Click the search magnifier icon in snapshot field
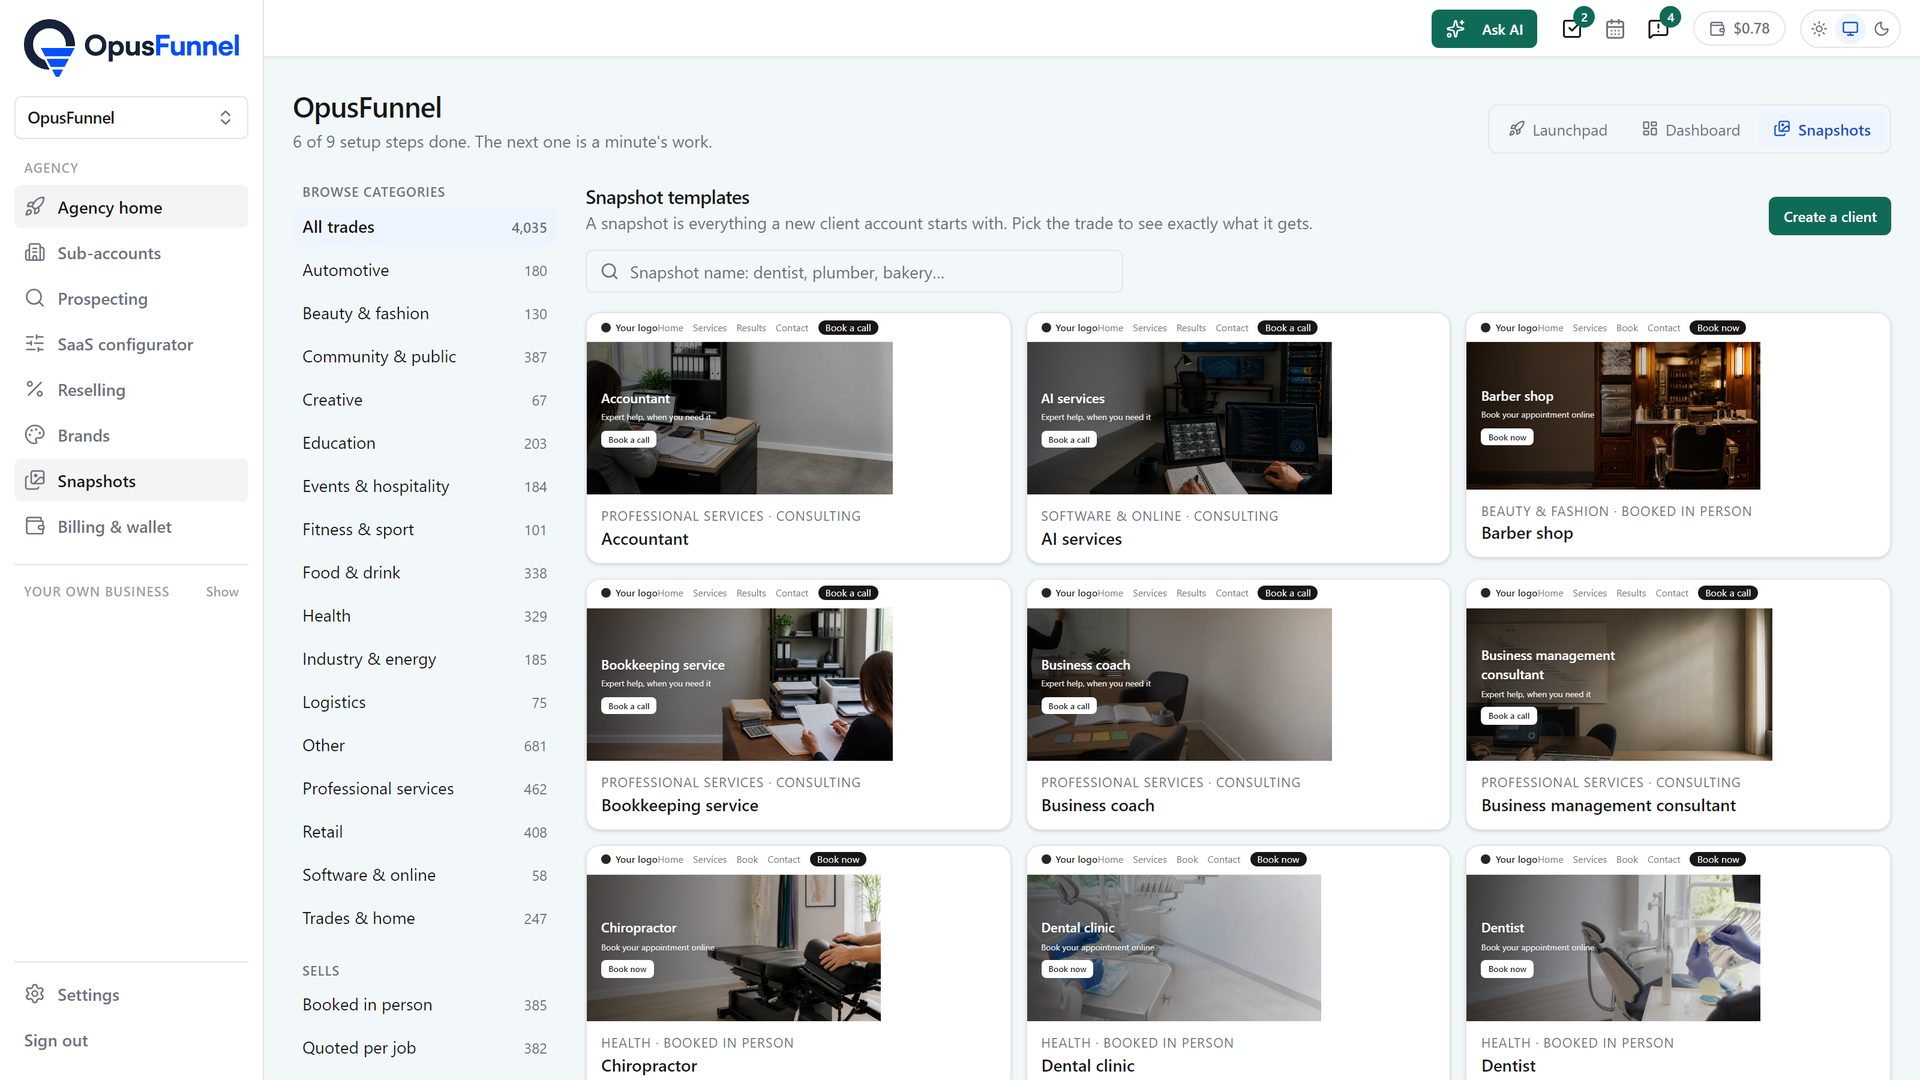 [609, 272]
